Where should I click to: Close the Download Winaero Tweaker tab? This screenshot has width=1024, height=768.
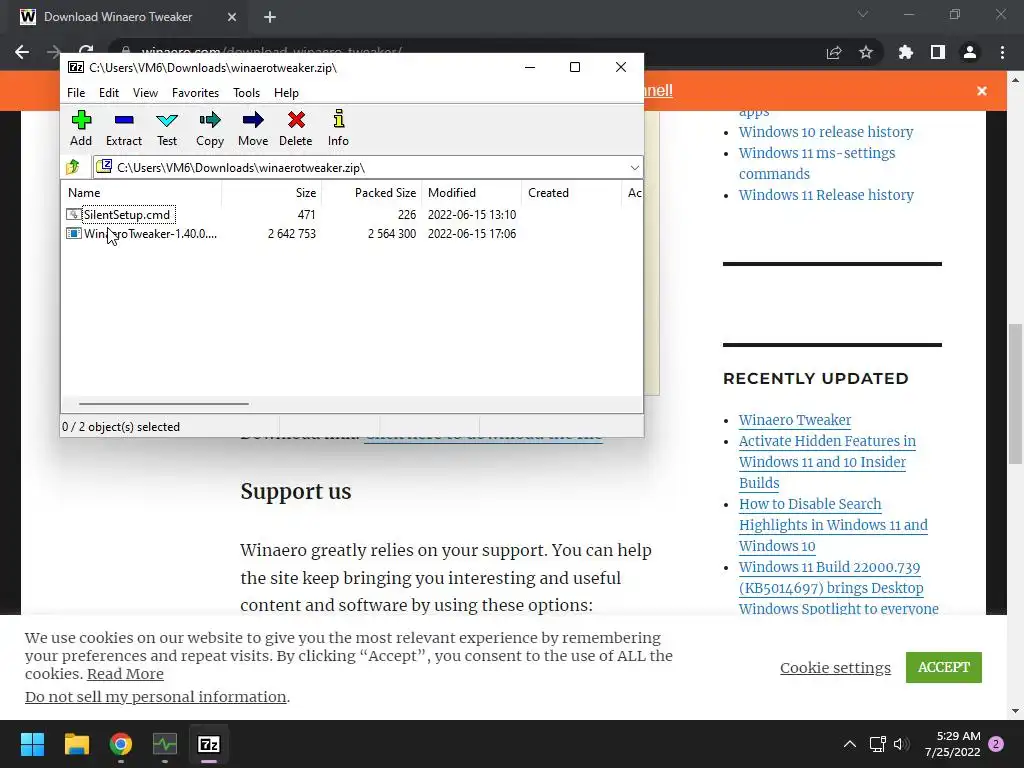(232, 17)
